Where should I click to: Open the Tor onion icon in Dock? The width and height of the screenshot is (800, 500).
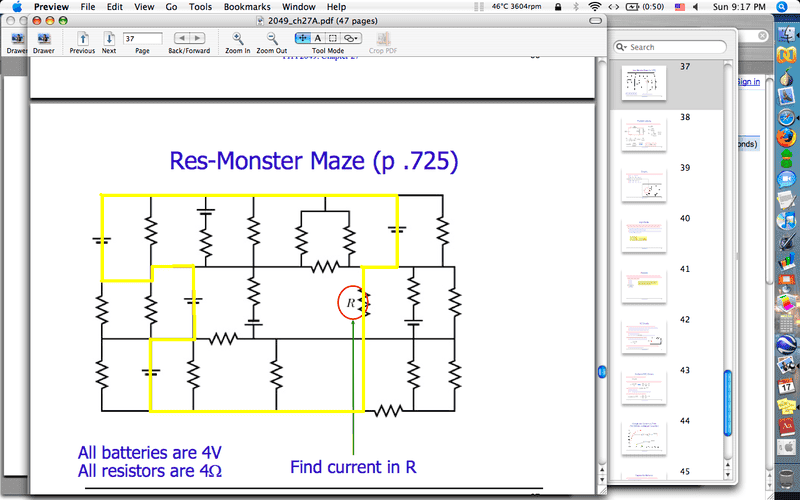coord(786,77)
